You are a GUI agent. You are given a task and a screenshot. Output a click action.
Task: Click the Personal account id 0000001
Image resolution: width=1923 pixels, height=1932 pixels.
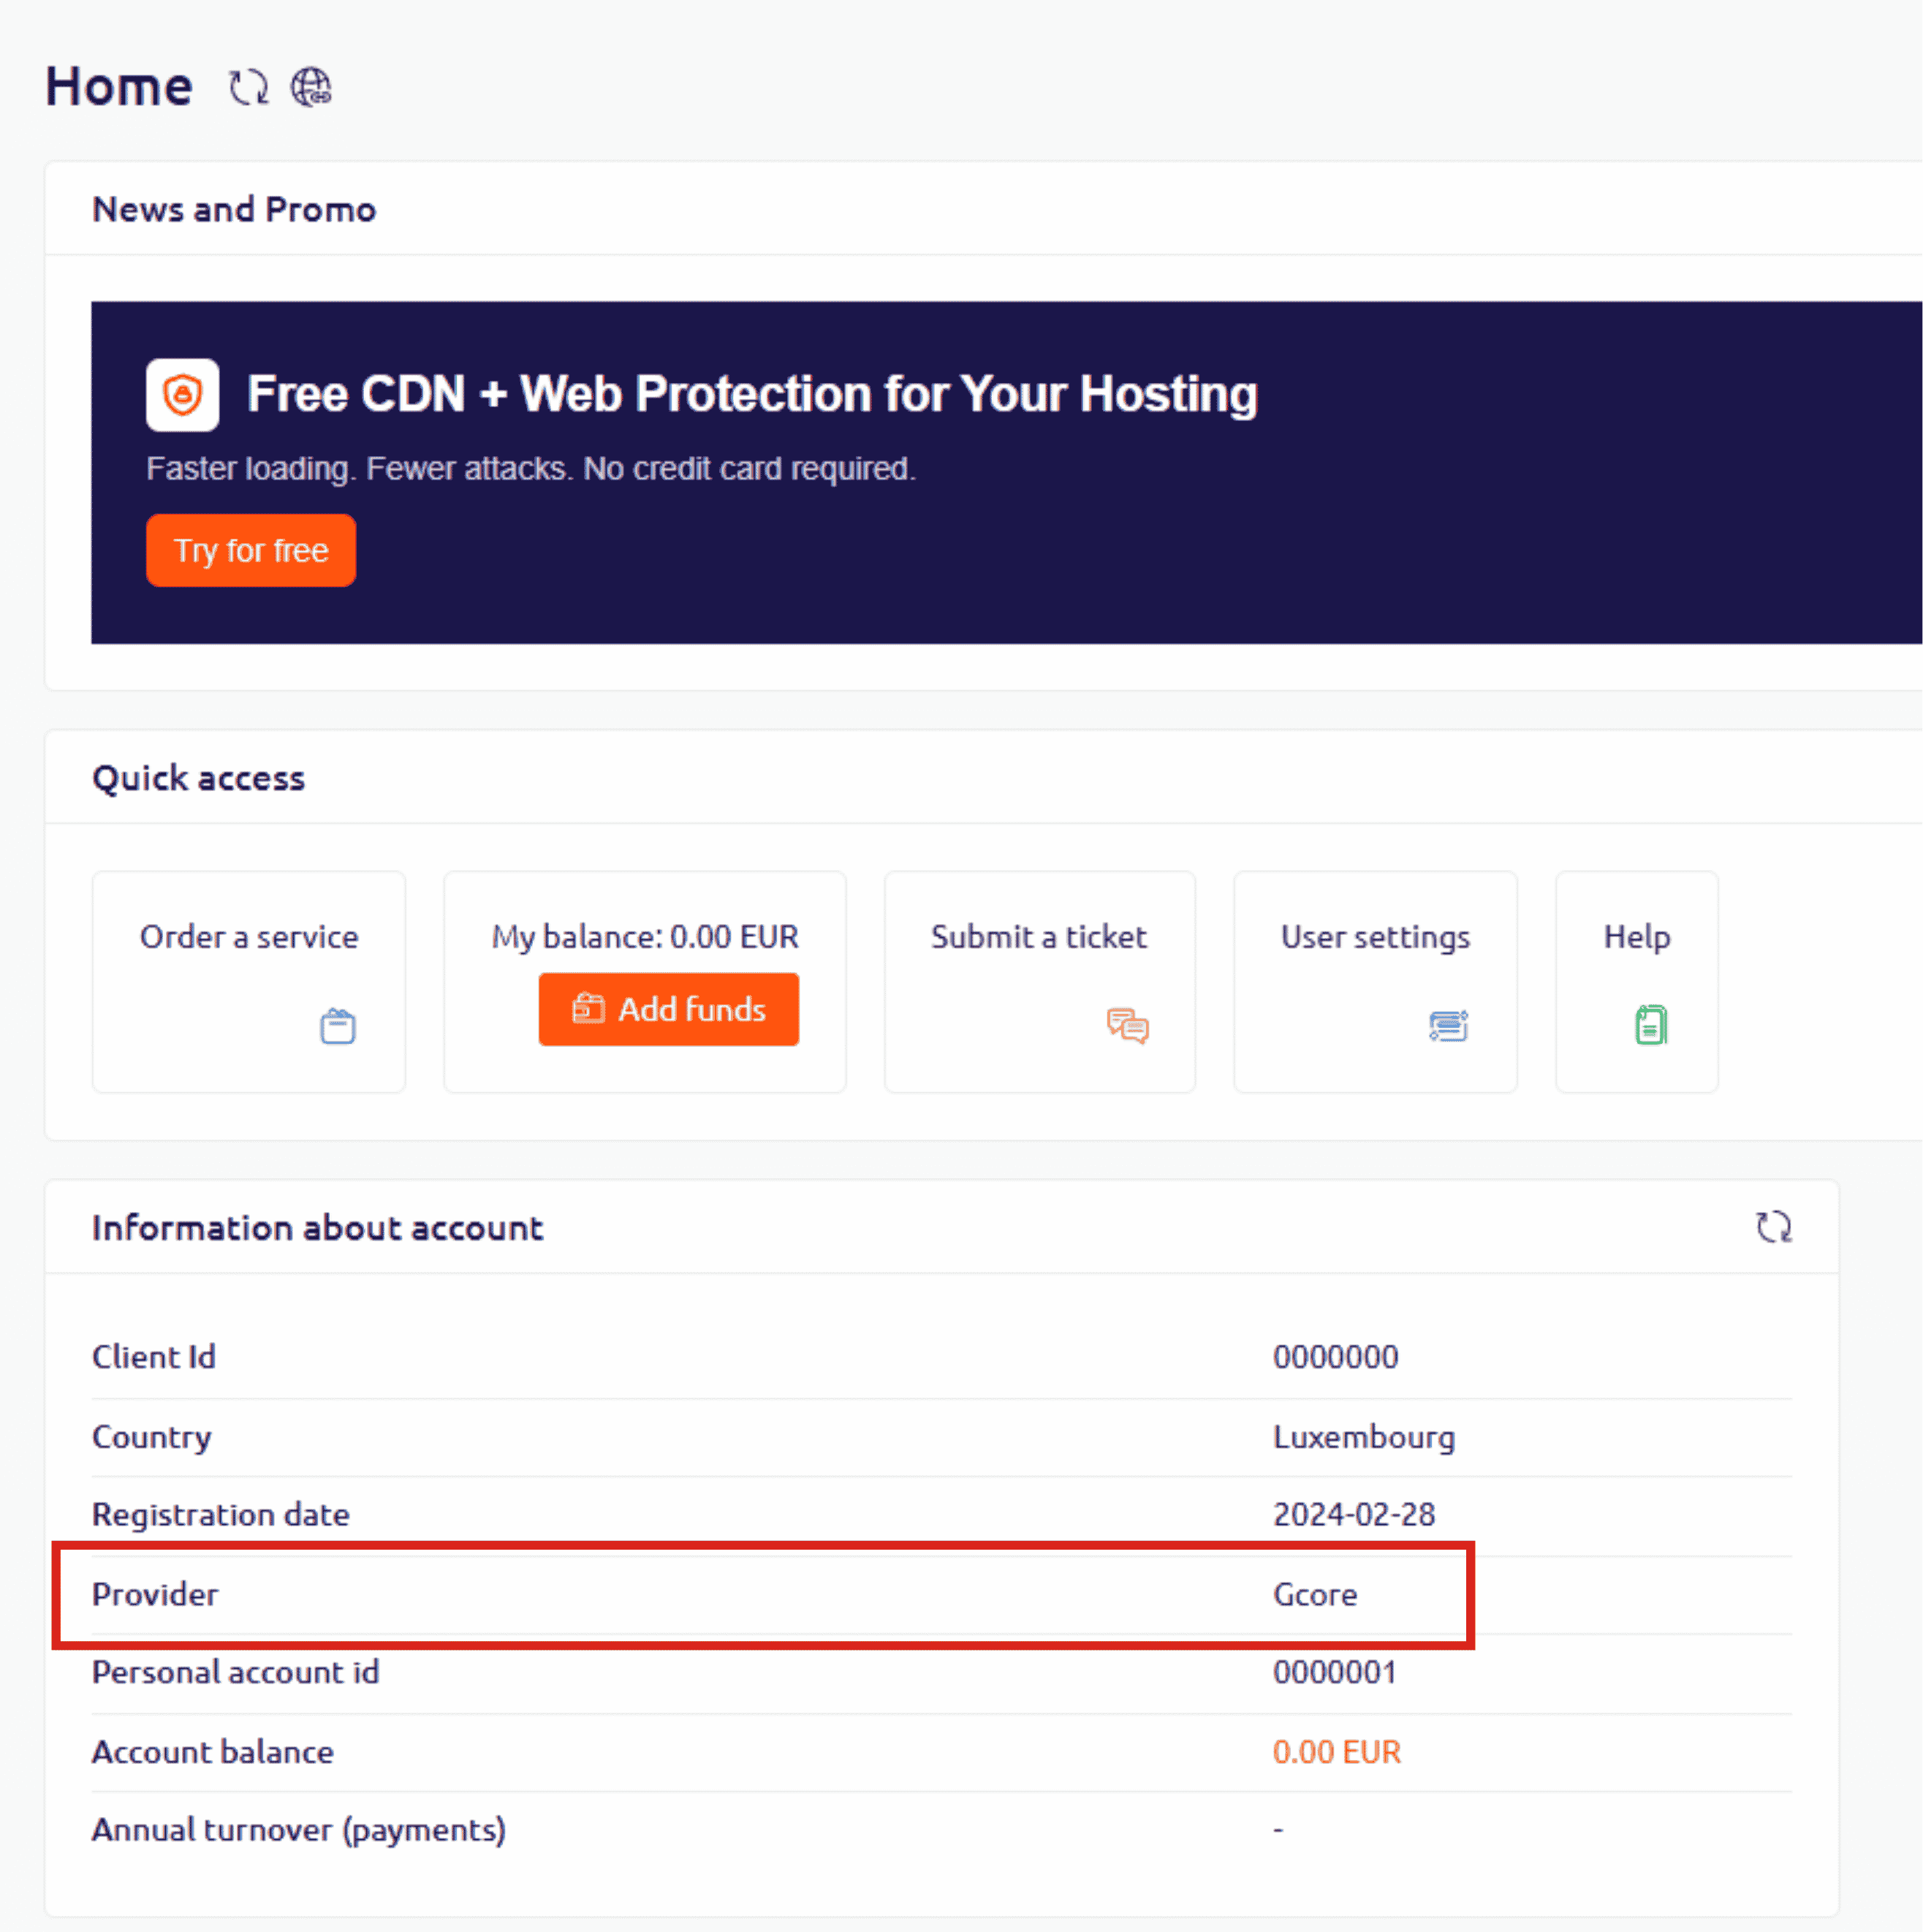pyautogui.click(x=1335, y=1672)
